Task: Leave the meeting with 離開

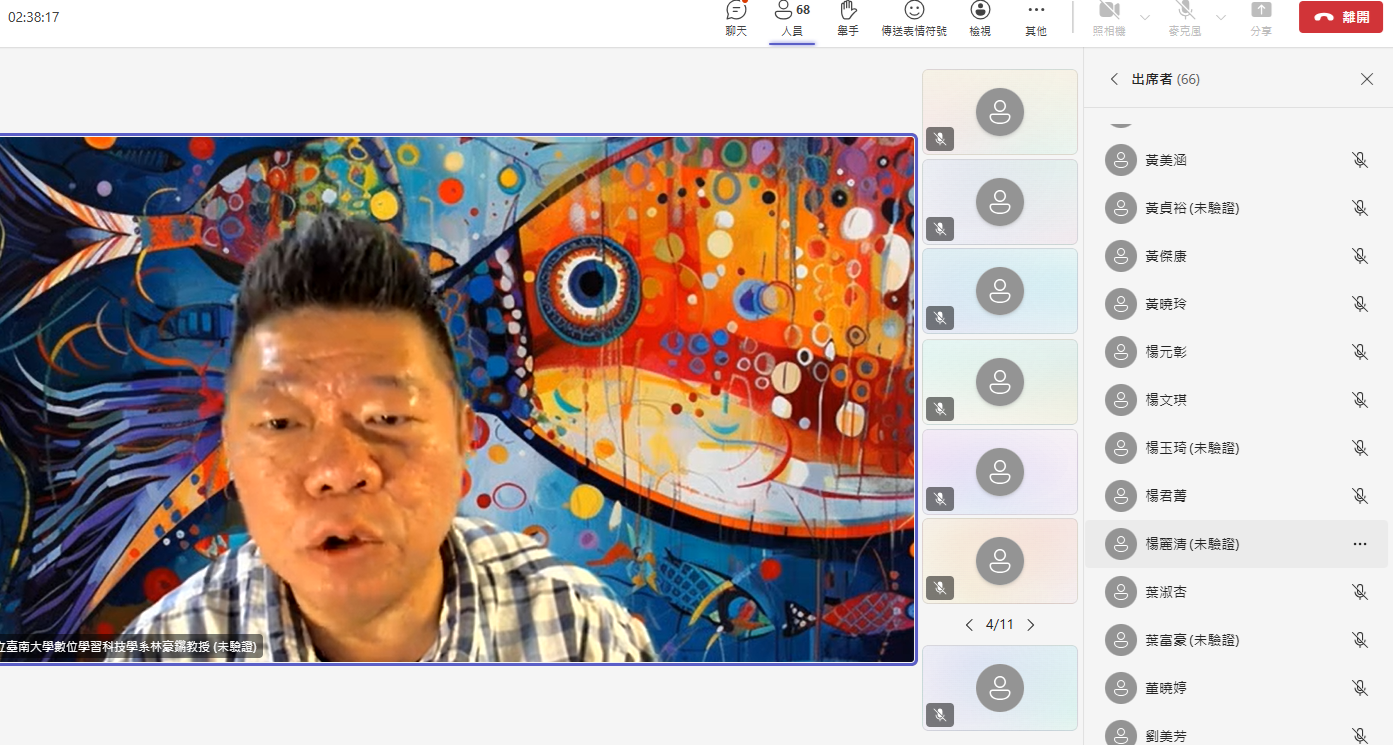Action: coord(1341,17)
